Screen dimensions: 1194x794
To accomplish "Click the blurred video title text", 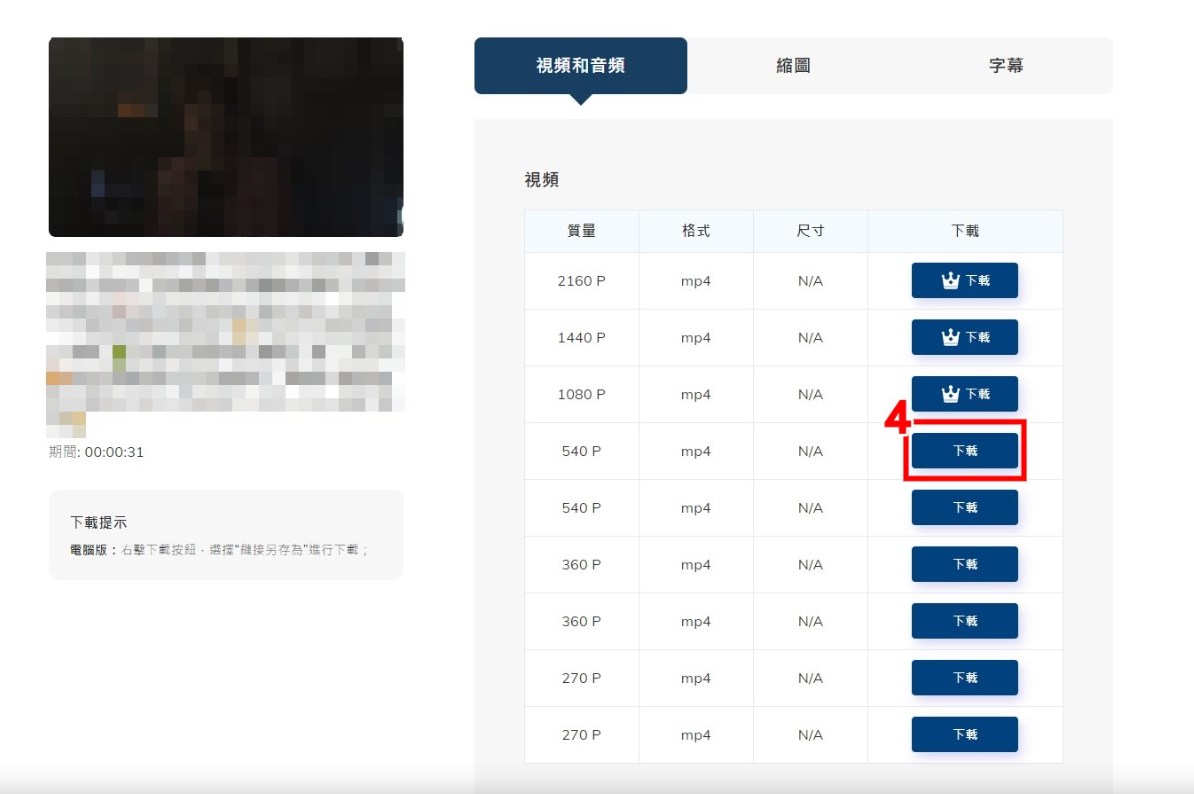I will pyautogui.click(x=226, y=332).
